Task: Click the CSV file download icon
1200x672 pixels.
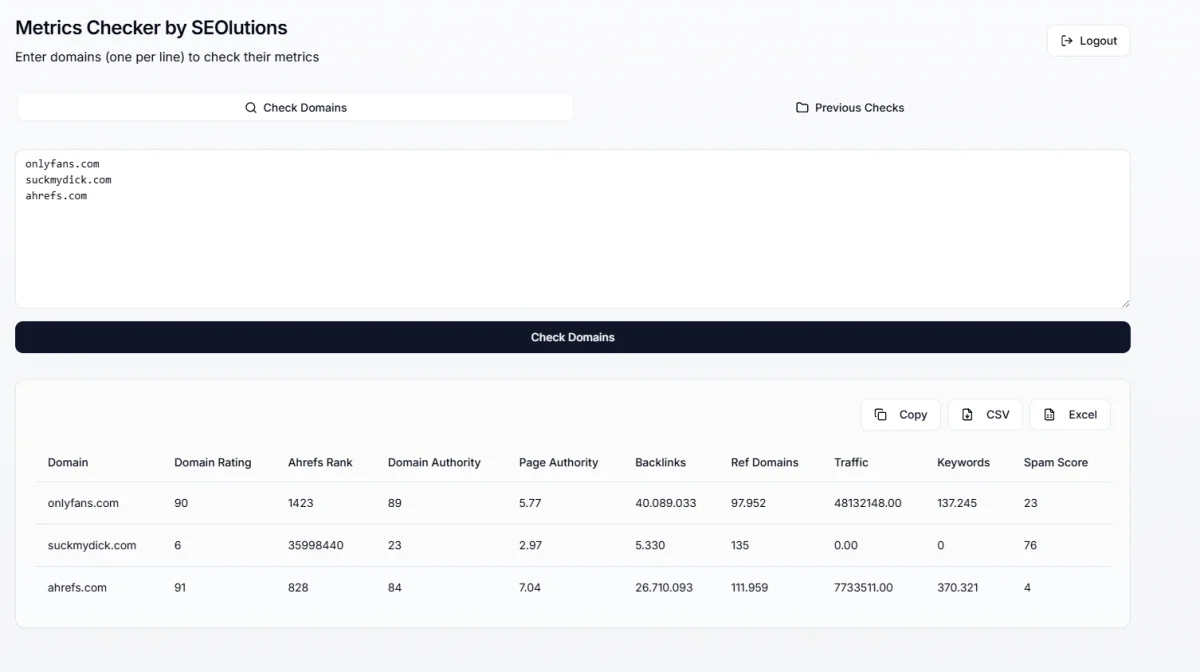Action: (967, 415)
